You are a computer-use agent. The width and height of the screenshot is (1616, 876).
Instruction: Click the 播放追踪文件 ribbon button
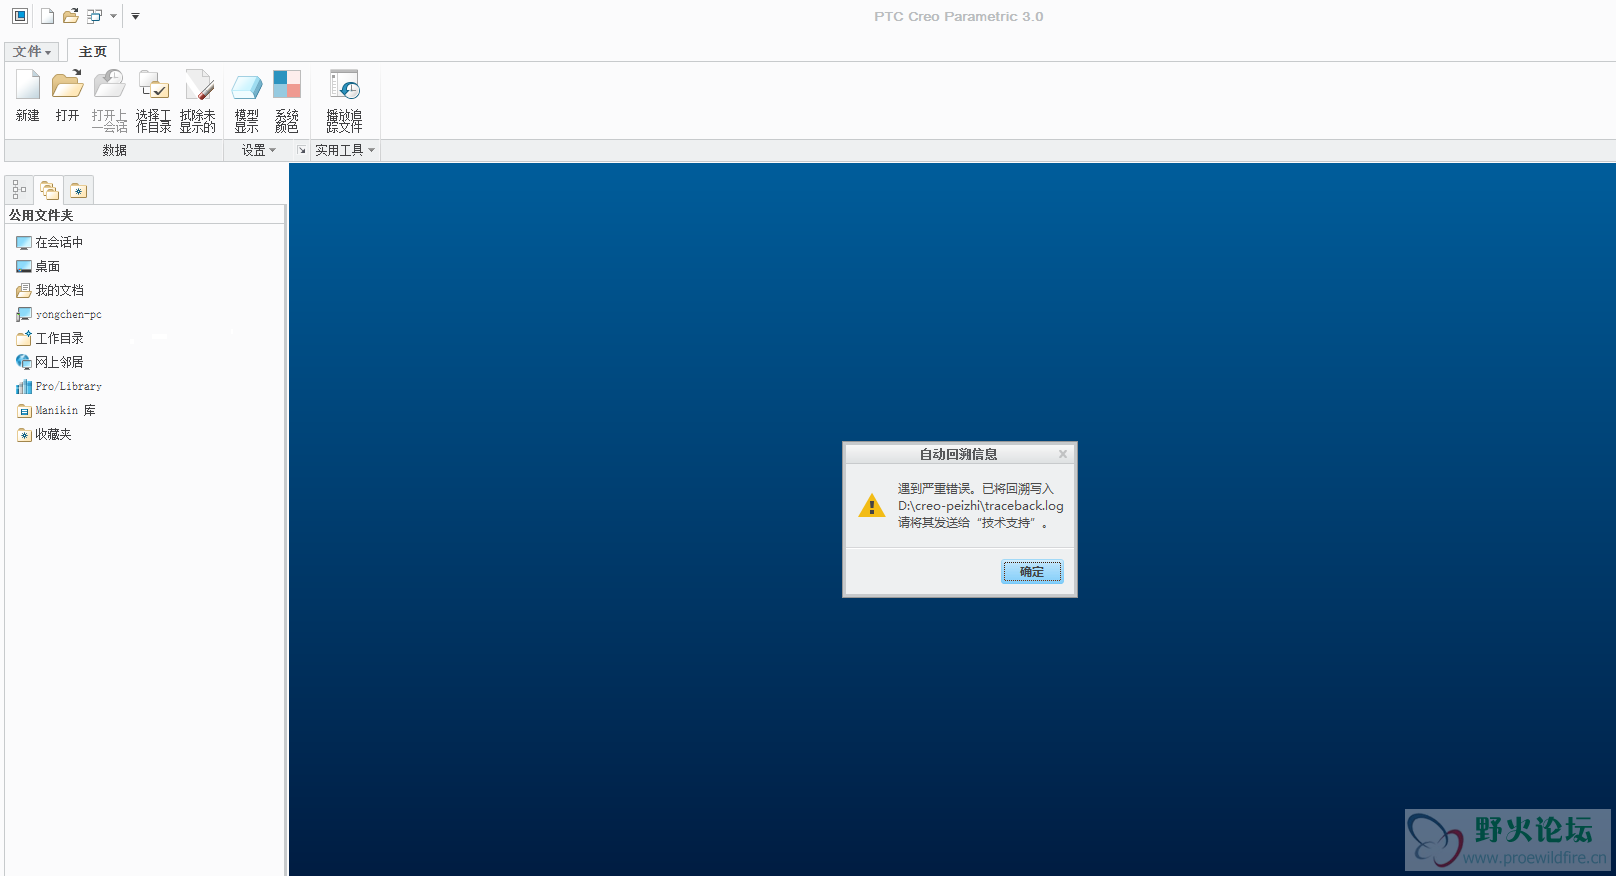coord(344,100)
